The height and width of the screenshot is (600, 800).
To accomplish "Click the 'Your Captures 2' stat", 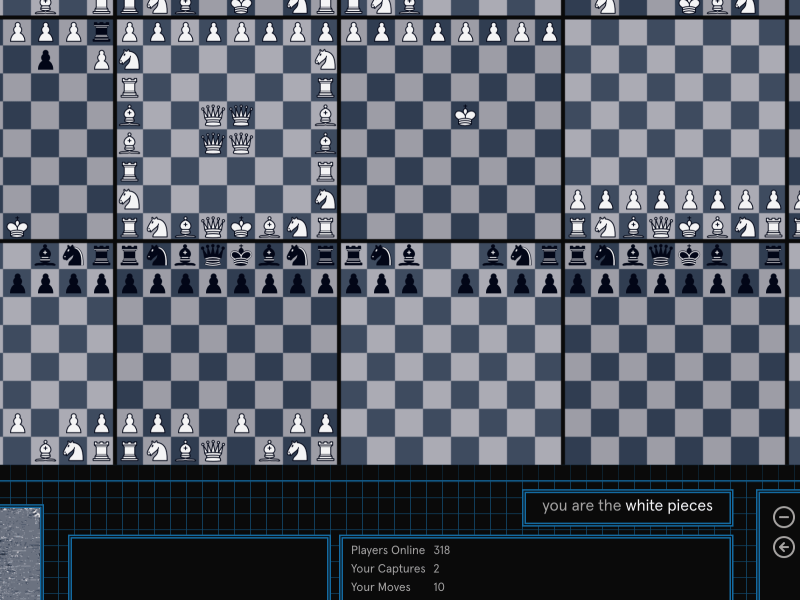I will 395,568.
